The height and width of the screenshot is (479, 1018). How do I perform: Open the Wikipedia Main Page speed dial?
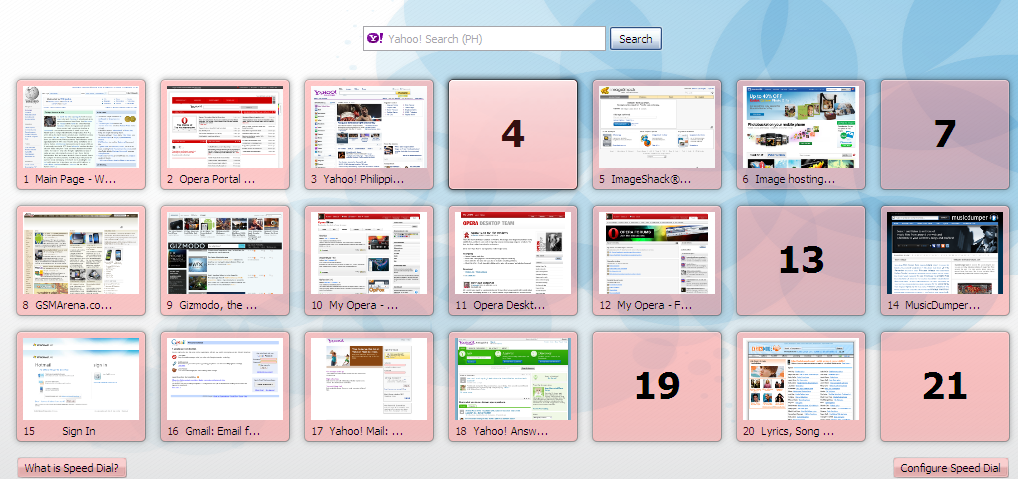point(81,128)
